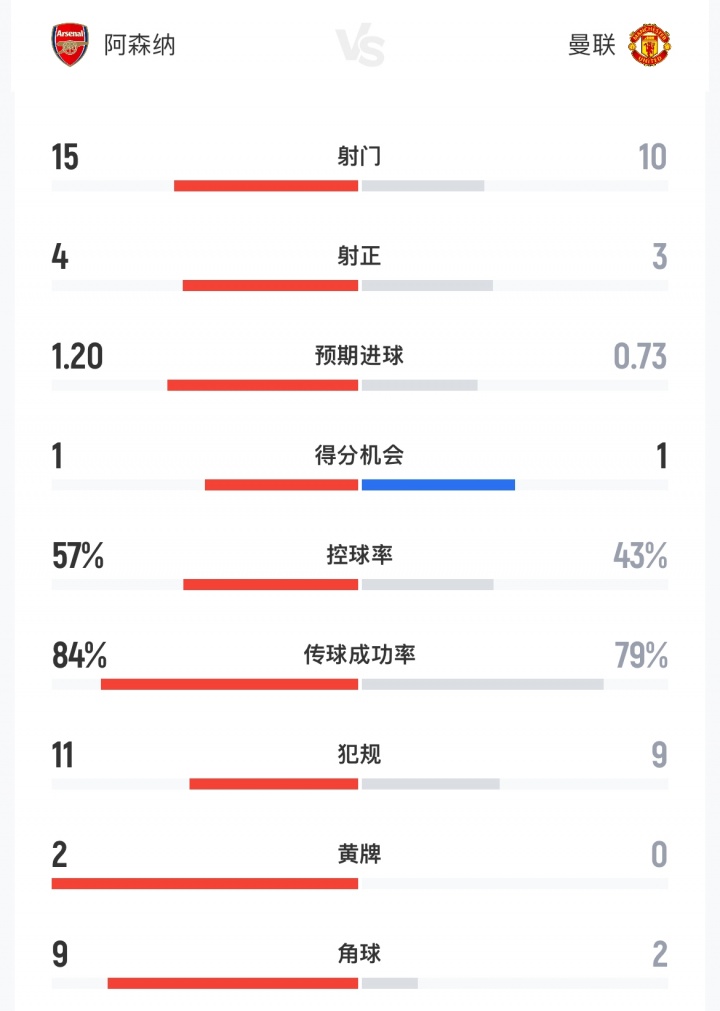Click the 黄牌 stat label
Screen dimensions: 720x1011
point(359,854)
